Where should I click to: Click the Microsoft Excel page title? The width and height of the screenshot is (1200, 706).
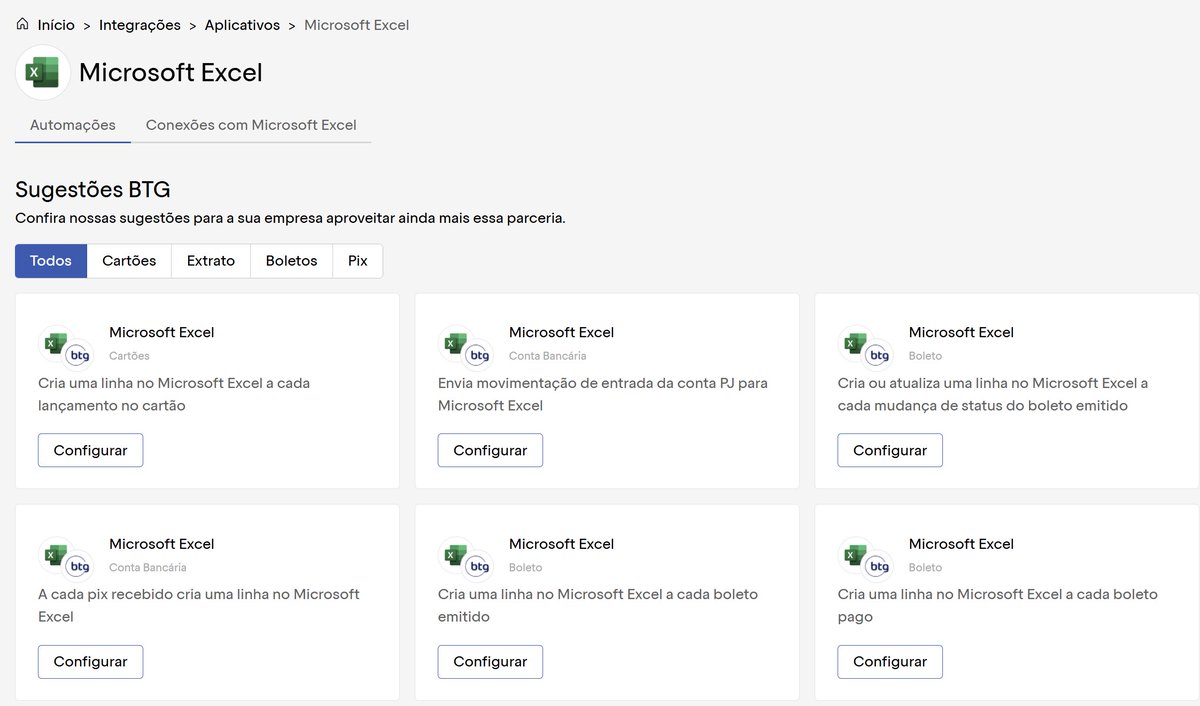pos(171,73)
